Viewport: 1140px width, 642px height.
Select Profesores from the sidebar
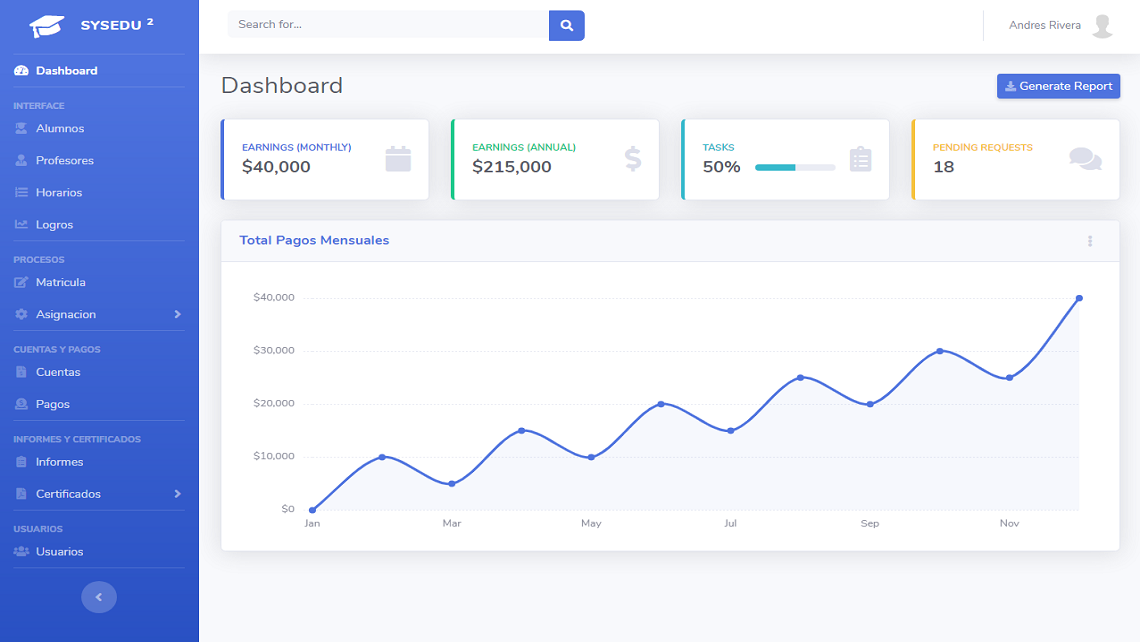pos(64,161)
